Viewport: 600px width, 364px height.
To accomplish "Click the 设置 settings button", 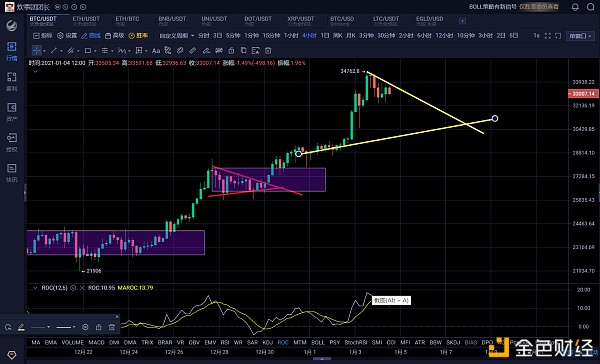I will (x=67, y=36).
